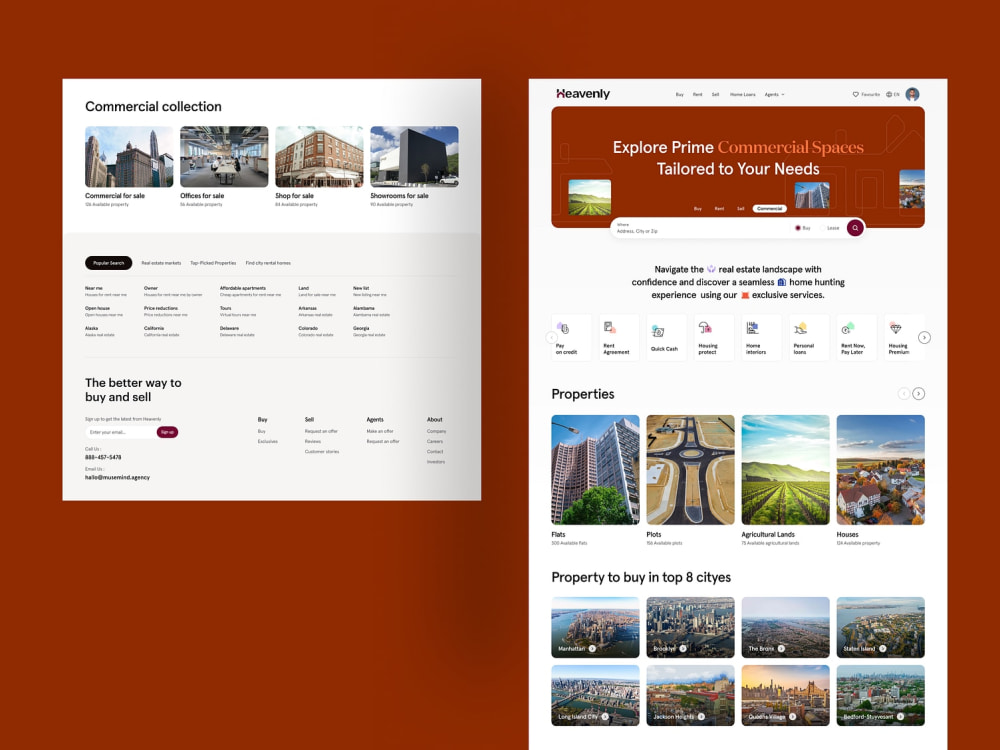The width and height of the screenshot is (1000, 750).
Task: Click the Sign up button
Action: pyautogui.click(x=167, y=432)
